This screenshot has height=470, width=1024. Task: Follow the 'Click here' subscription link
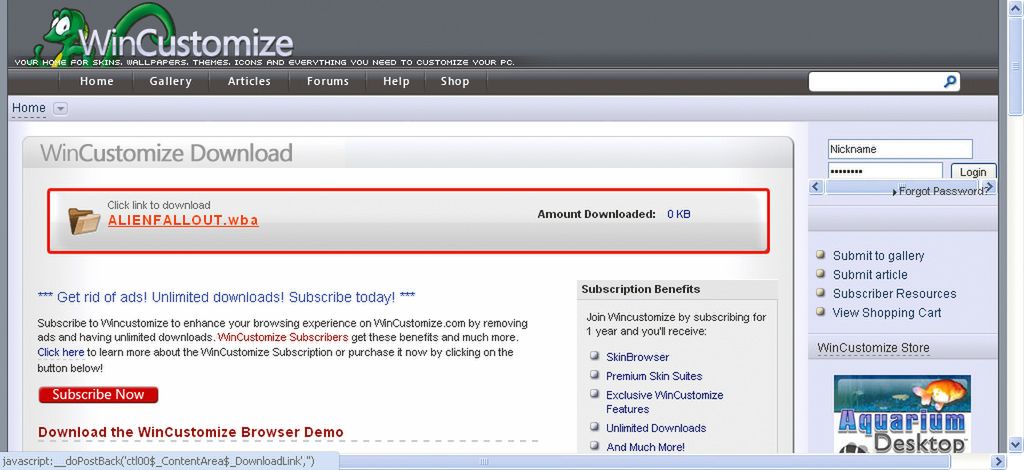pyautogui.click(x=61, y=352)
